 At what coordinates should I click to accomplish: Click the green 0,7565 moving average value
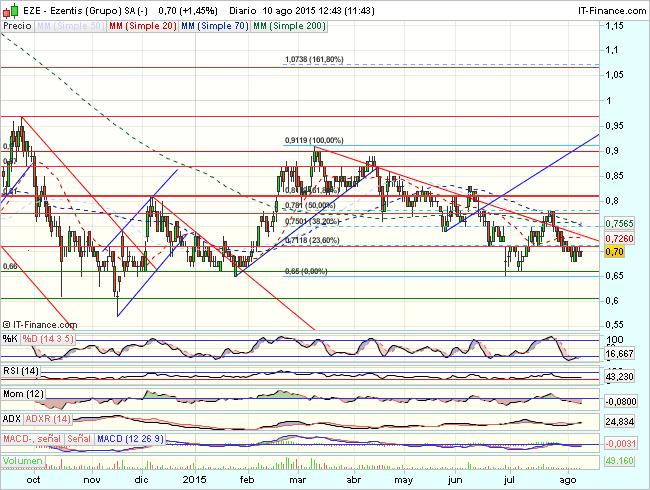click(x=619, y=224)
